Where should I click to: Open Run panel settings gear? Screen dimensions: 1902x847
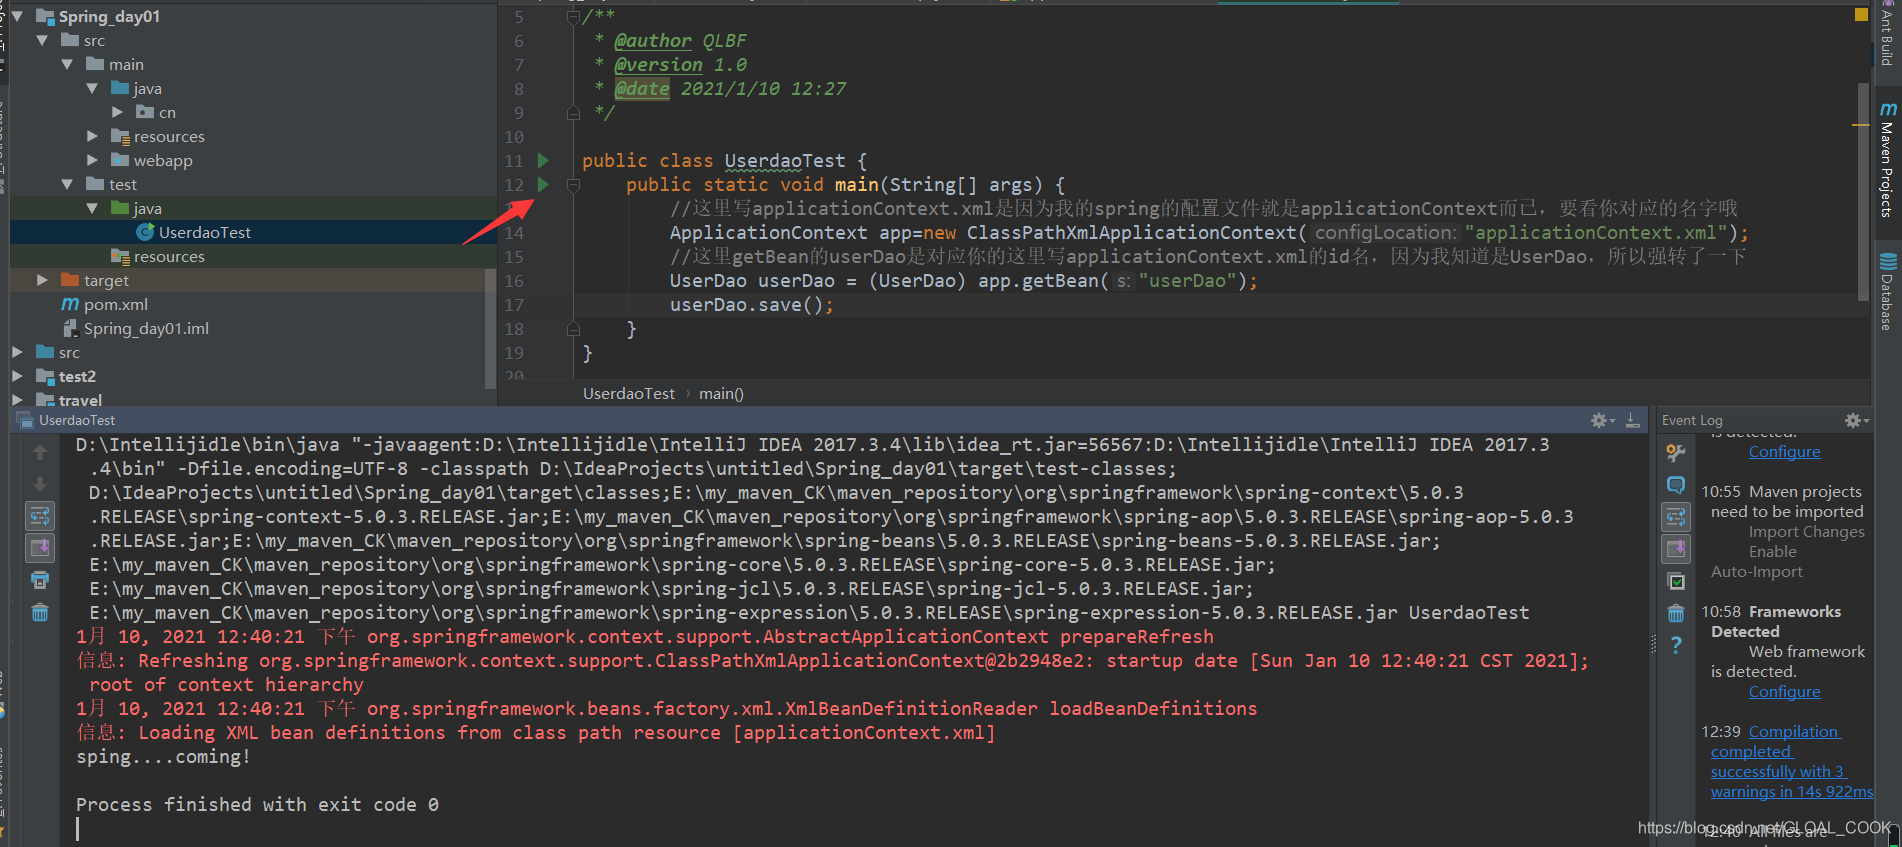(x=1602, y=420)
